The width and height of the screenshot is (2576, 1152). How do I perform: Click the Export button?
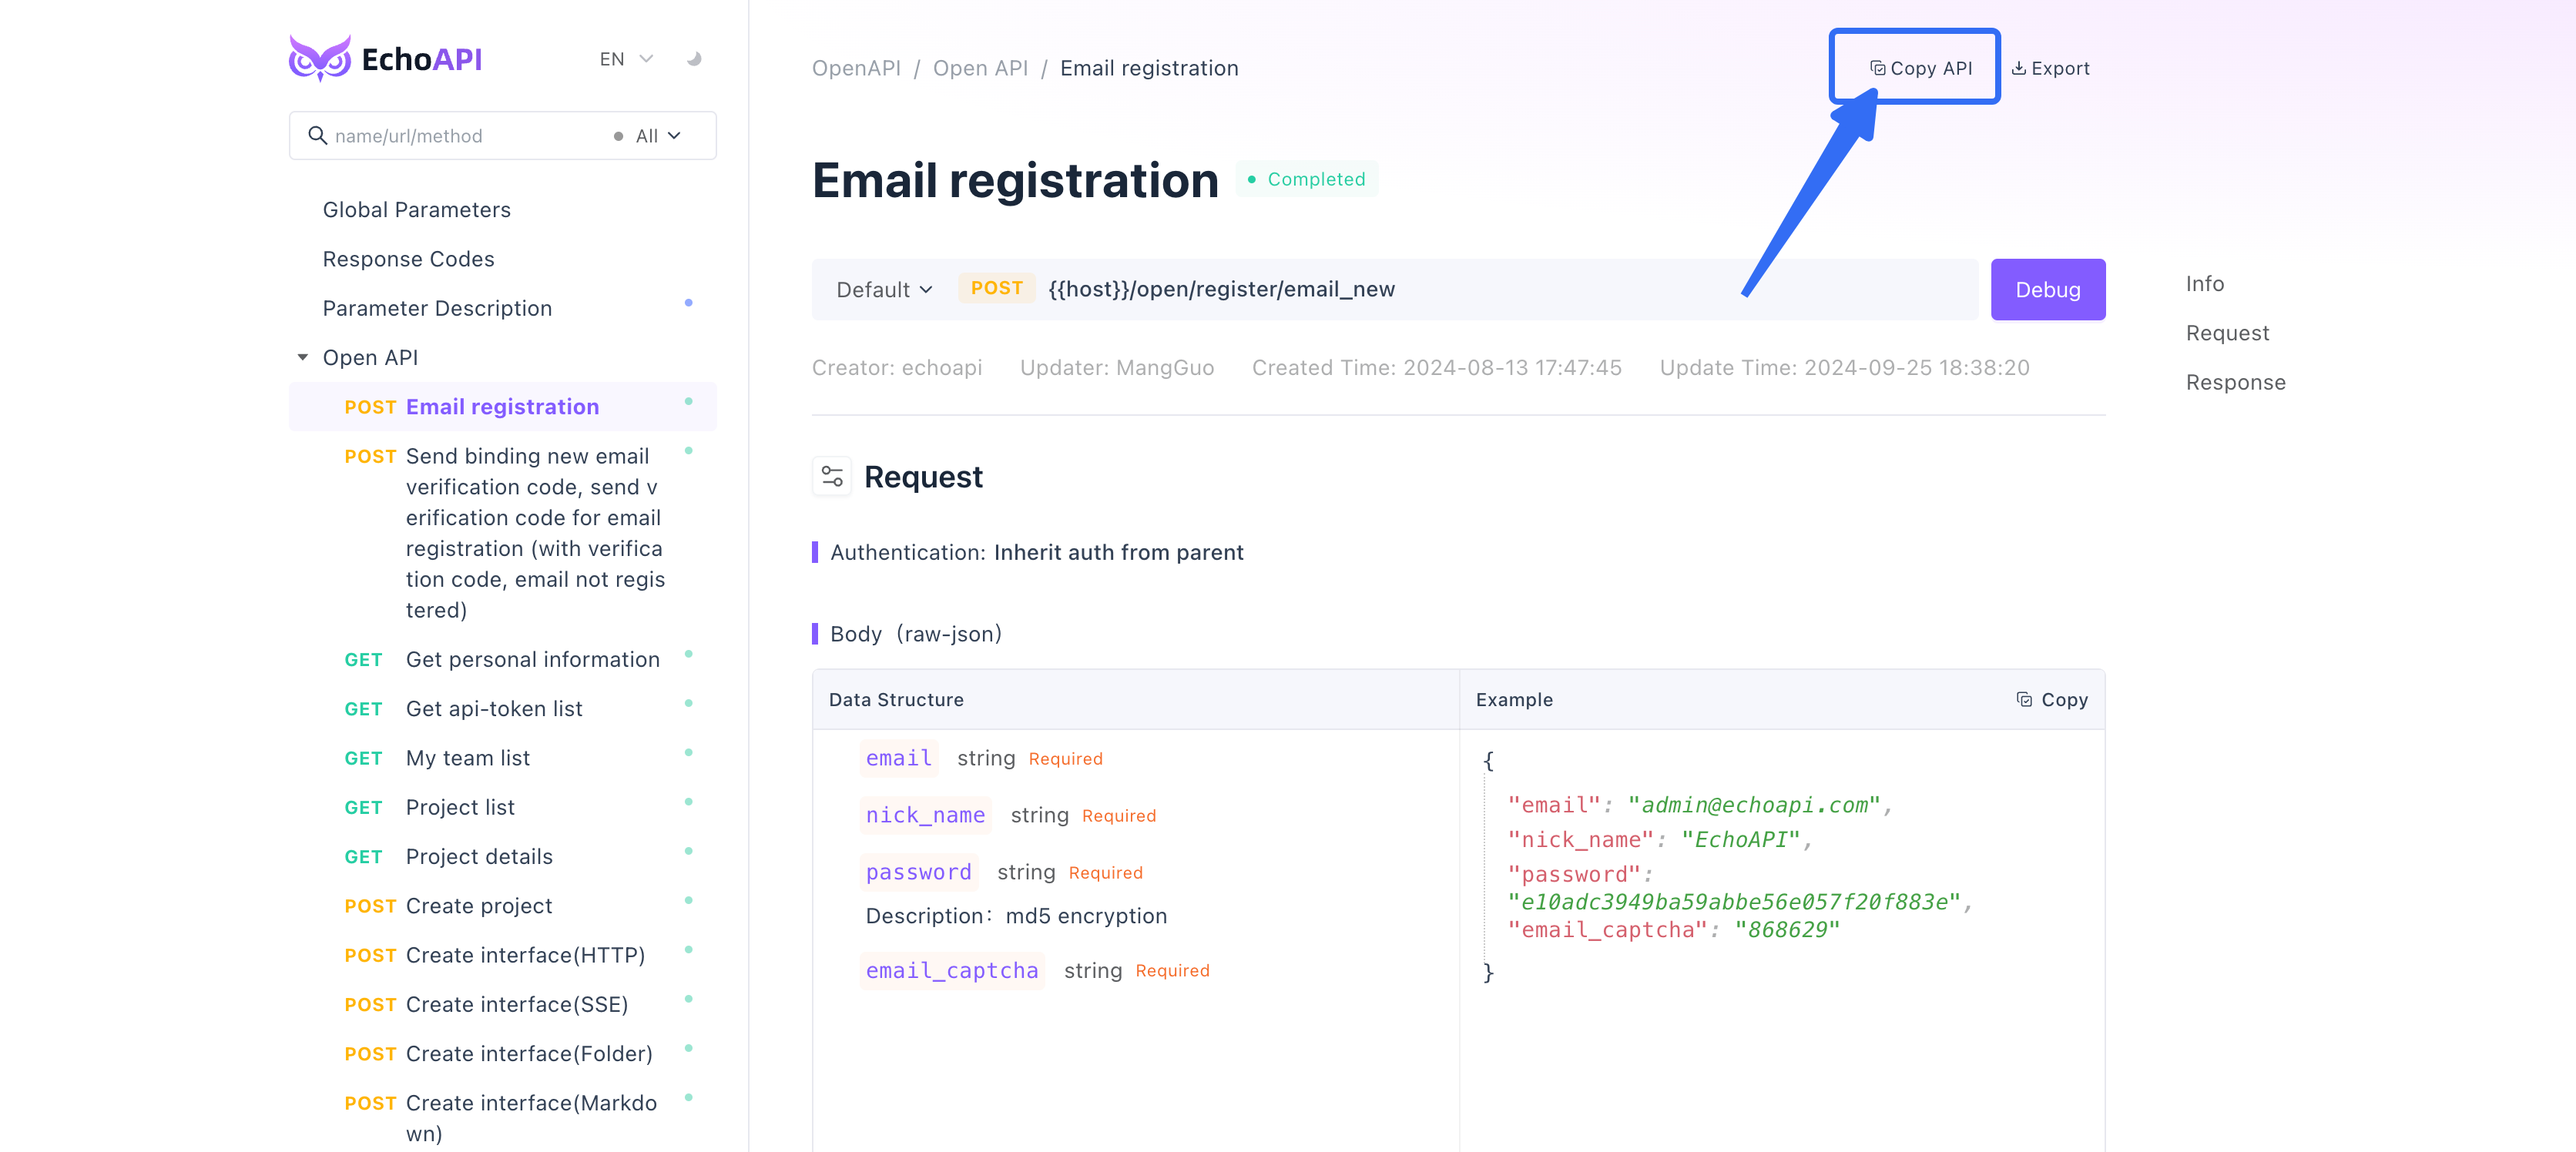click(2050, 68)
